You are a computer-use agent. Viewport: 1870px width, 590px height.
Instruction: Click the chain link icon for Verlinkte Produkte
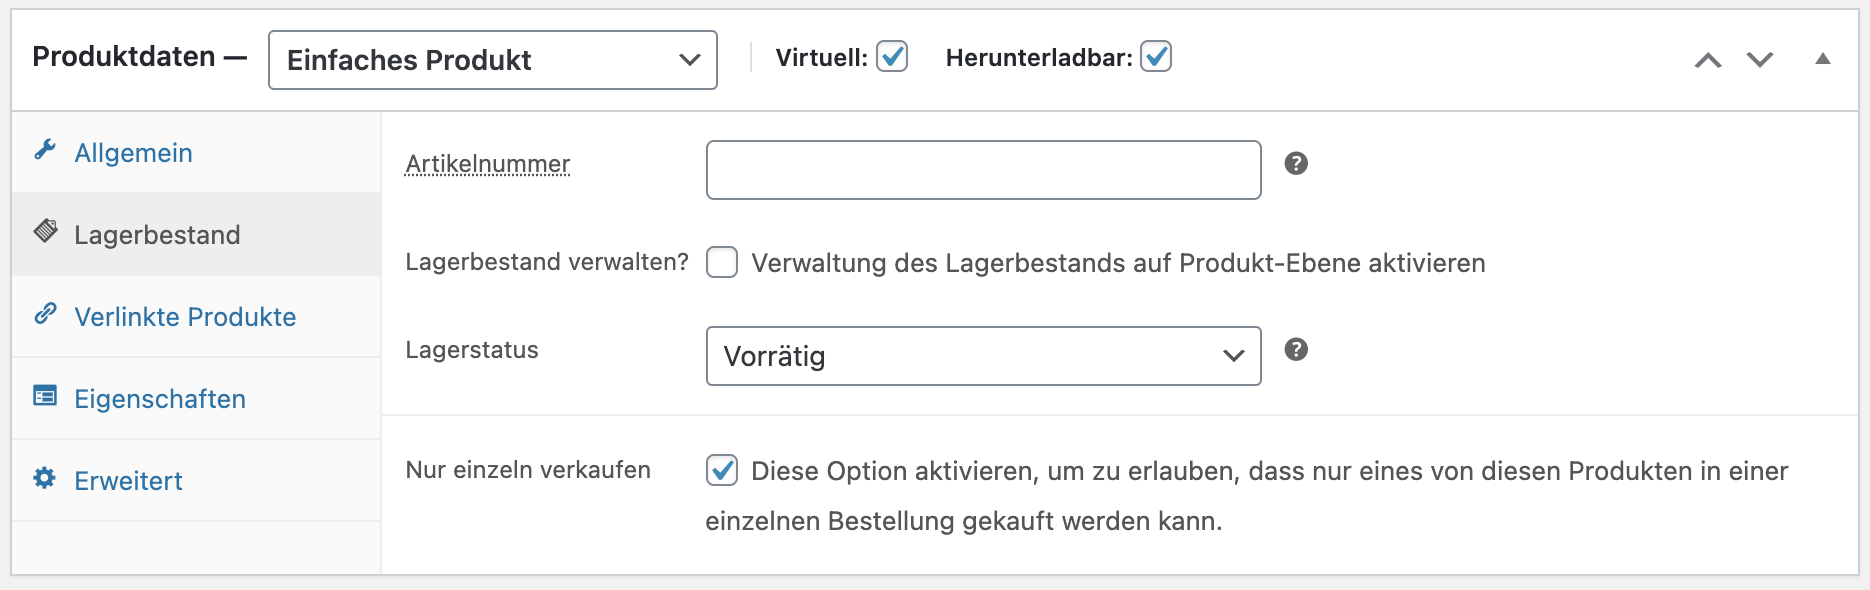pyautogui.click(x=45, y=314)
